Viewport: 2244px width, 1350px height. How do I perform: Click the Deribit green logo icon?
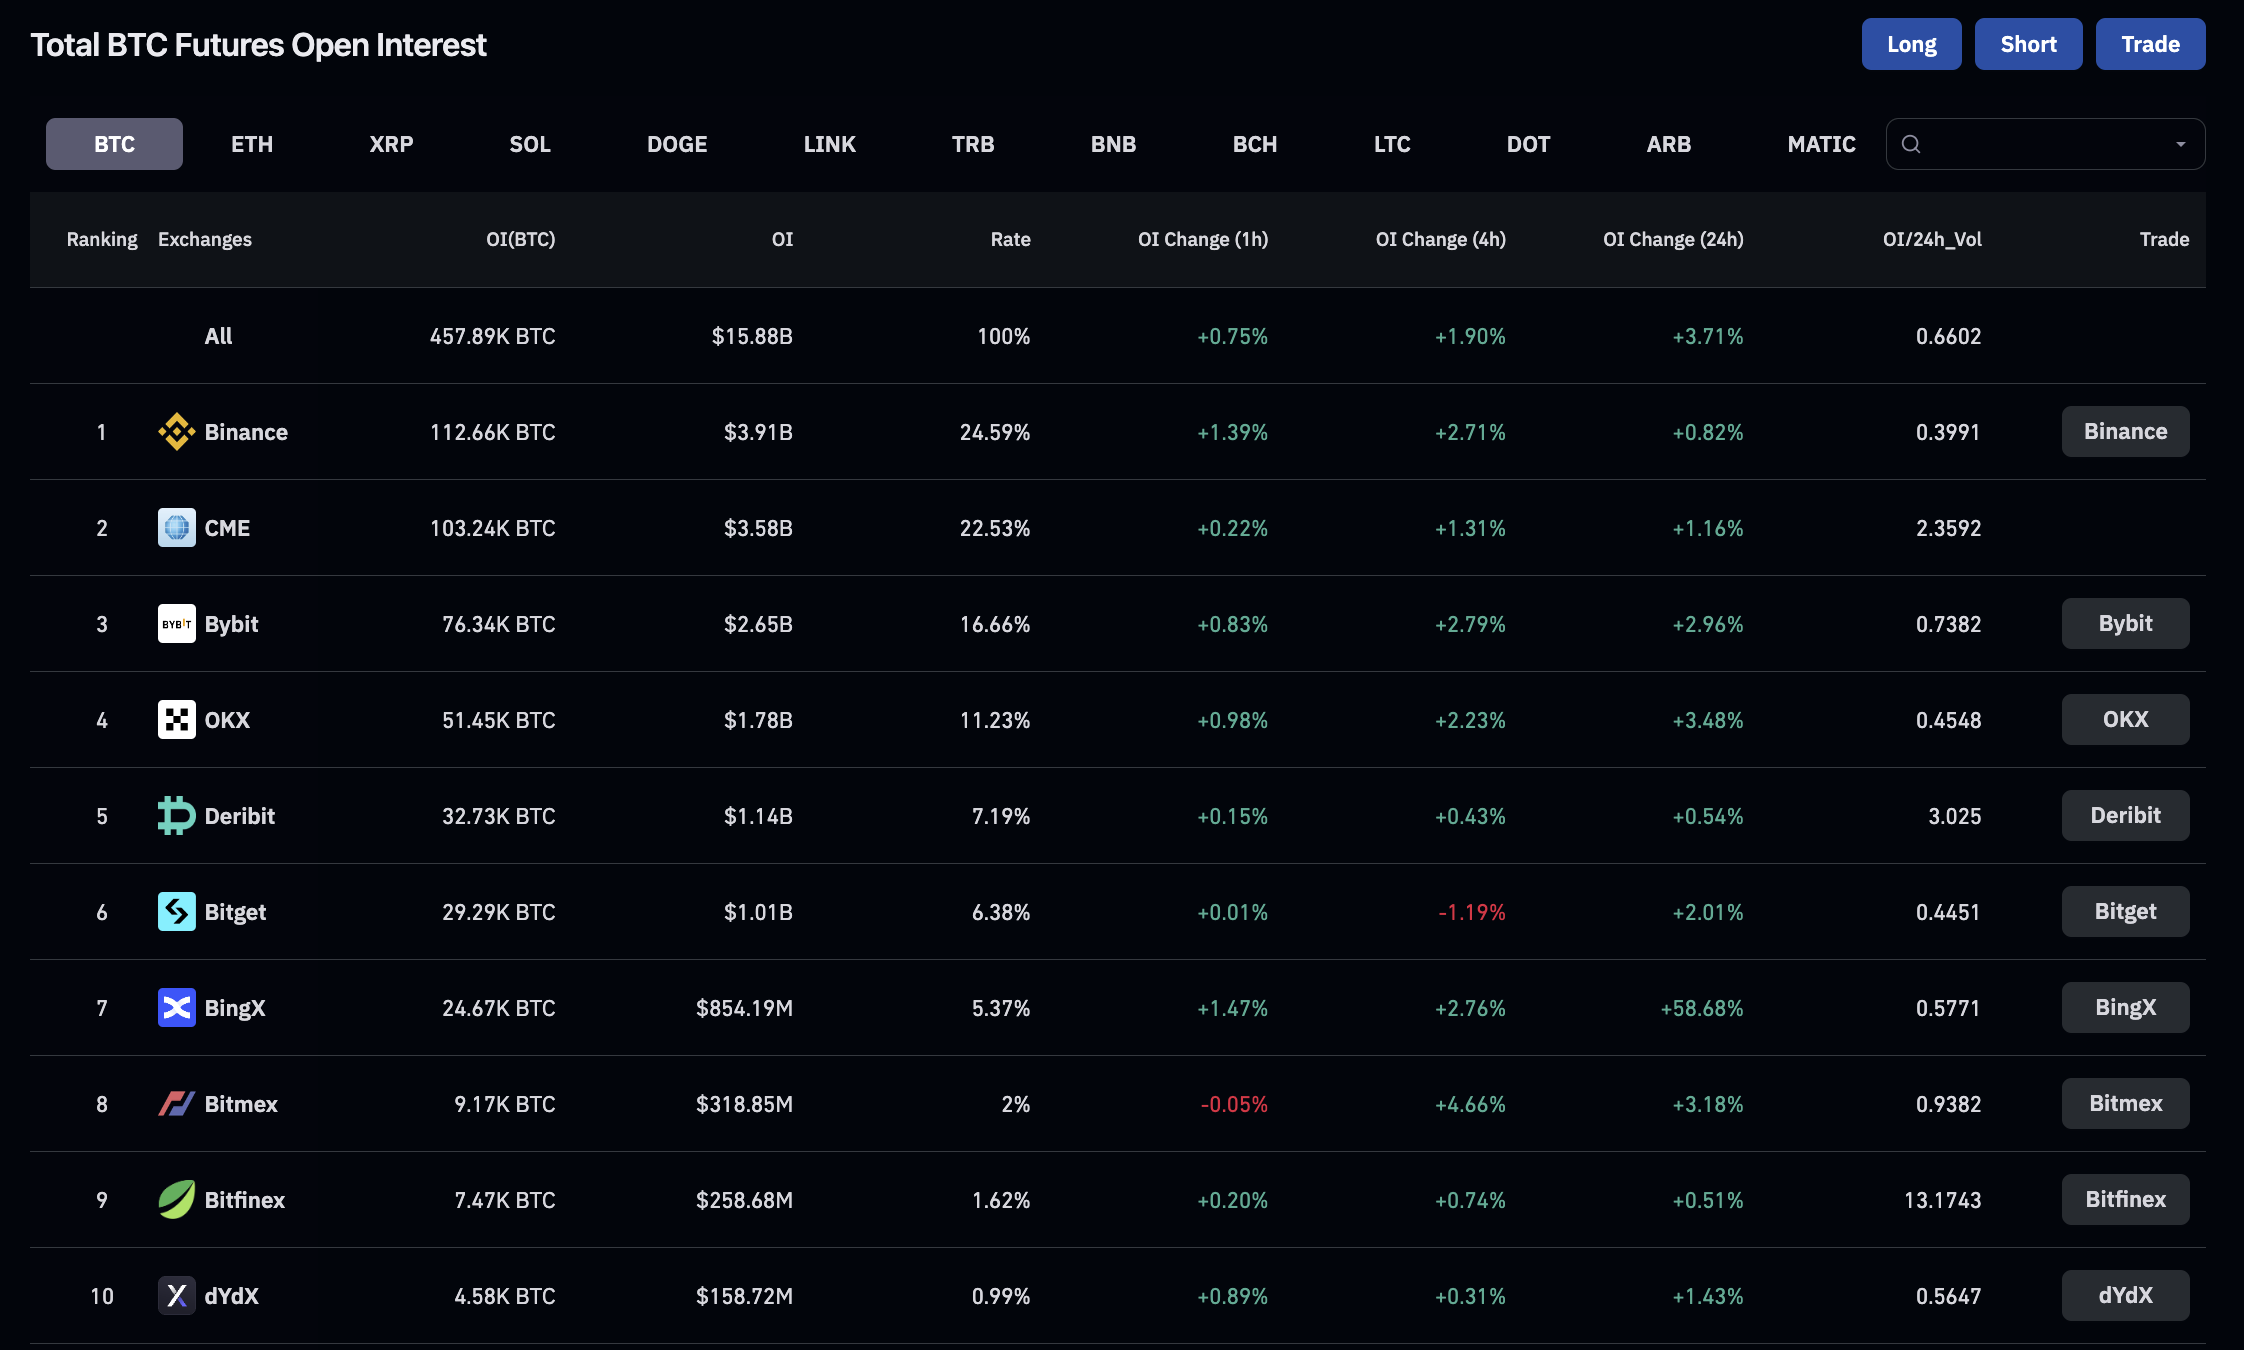[x=176, y=816]
